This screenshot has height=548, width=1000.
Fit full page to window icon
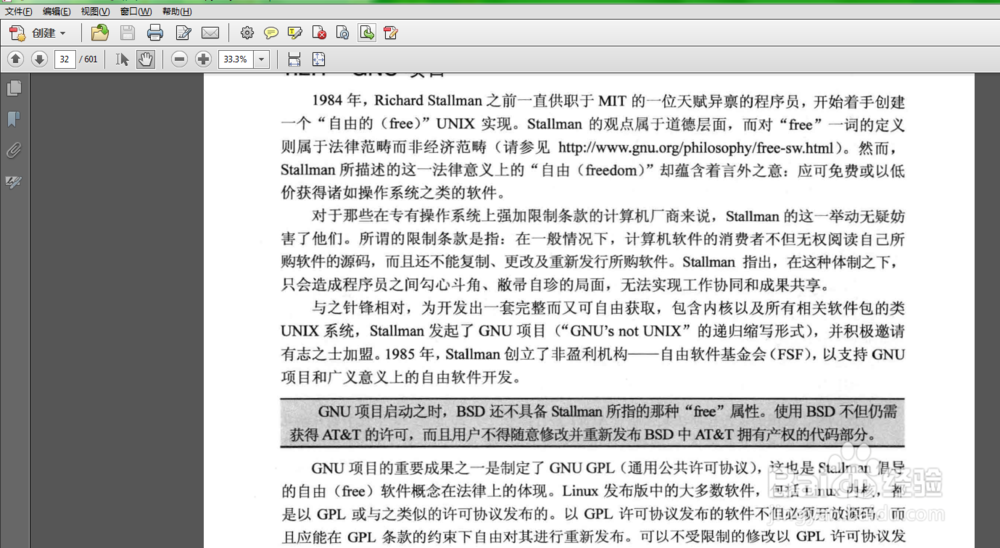[318, 59]
